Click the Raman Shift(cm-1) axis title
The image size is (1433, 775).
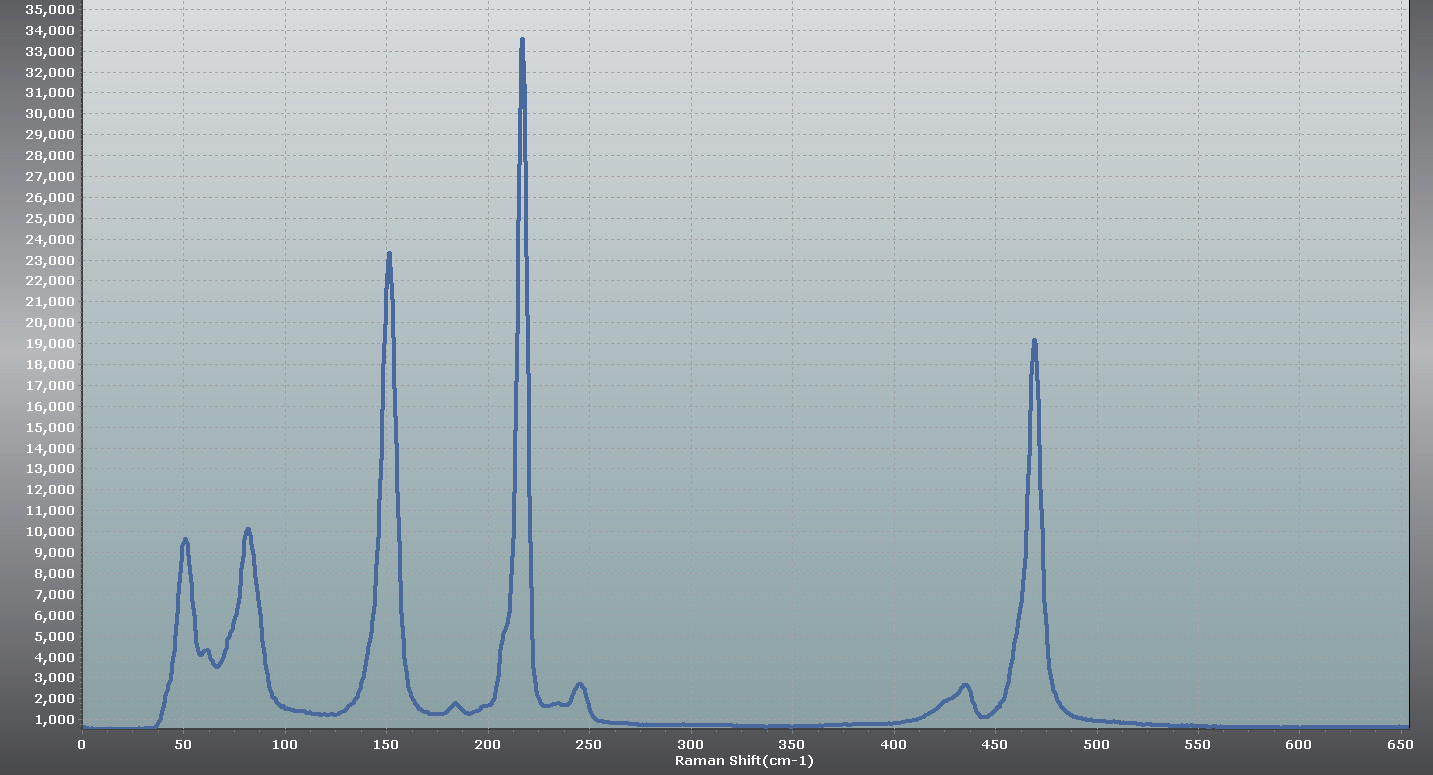(744, 761)
